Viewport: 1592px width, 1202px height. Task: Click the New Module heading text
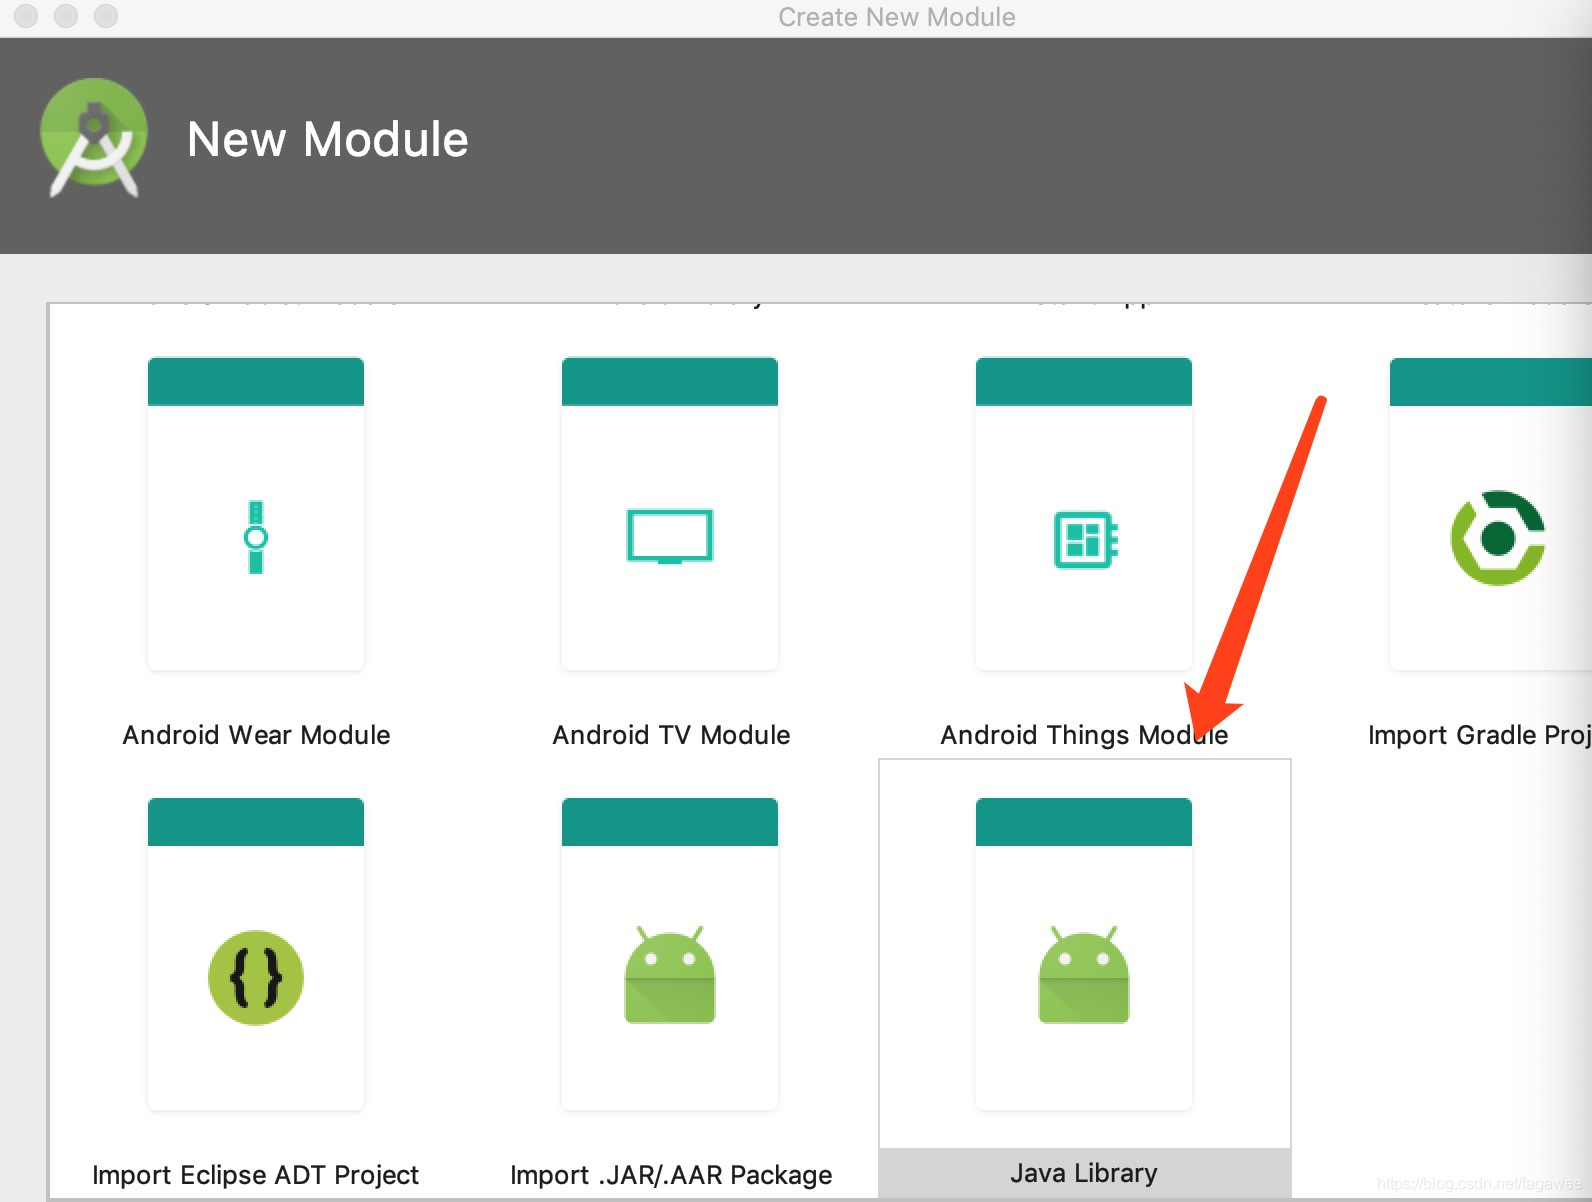[x=328, y=139]
